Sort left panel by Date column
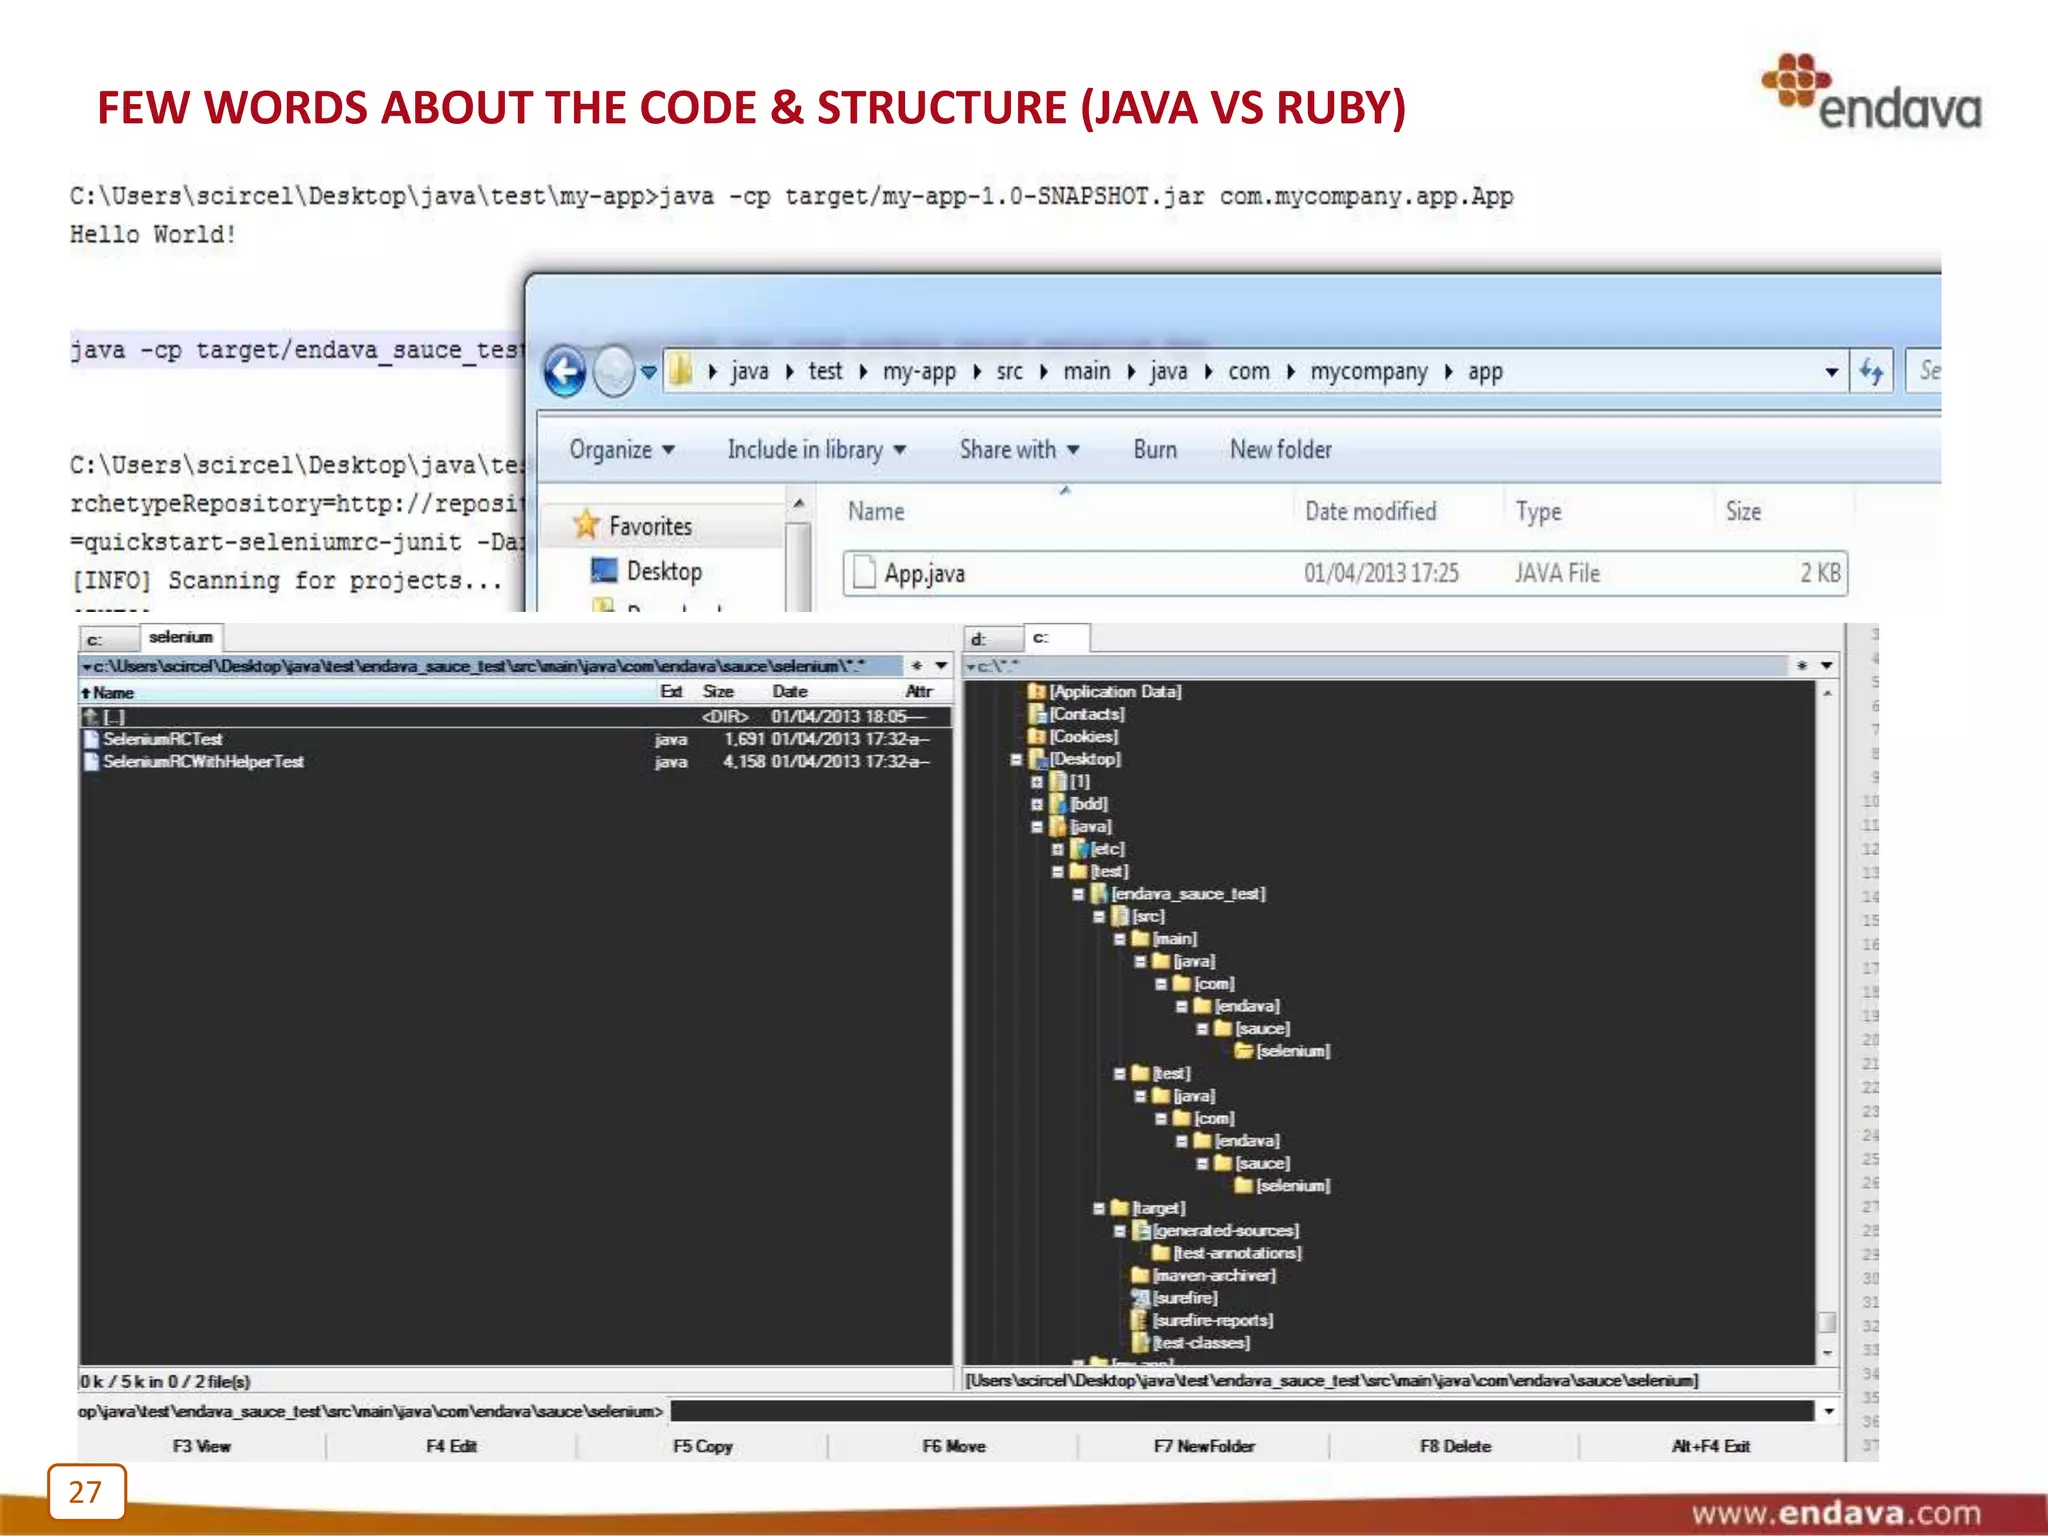 click(x=790, y=692)
